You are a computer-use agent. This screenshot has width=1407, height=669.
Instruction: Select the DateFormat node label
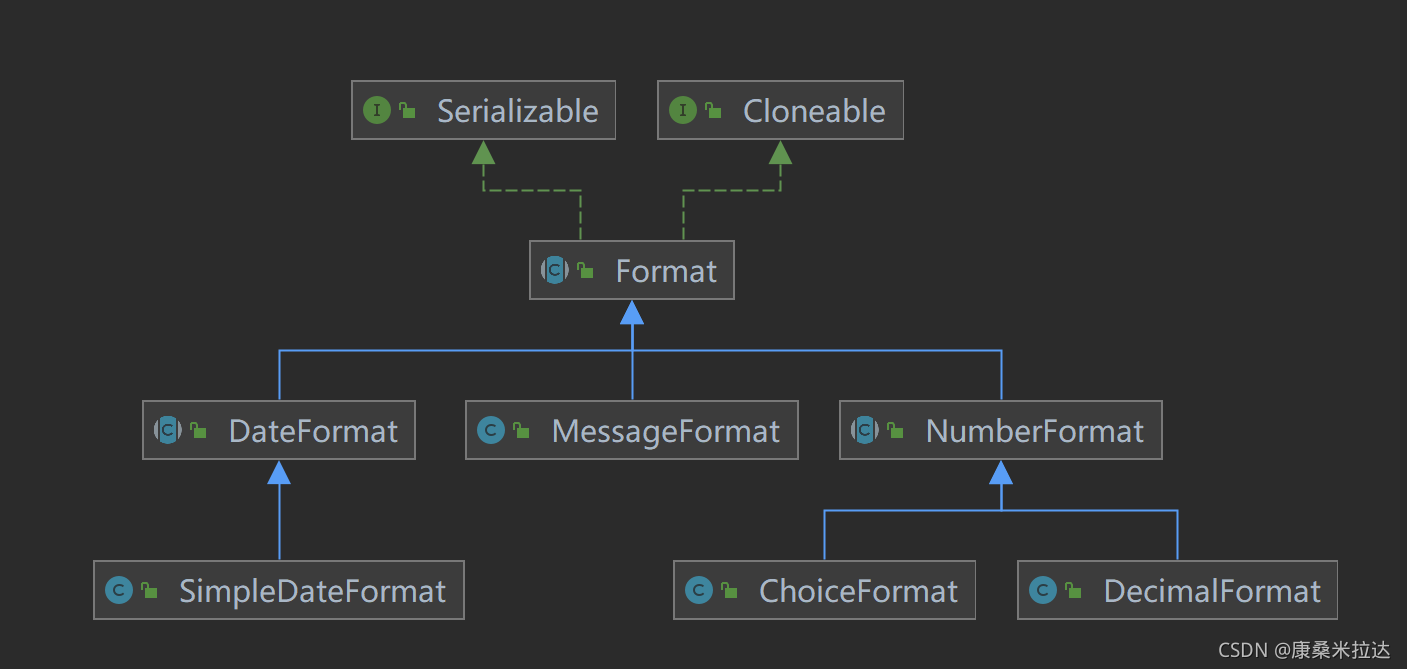(x=313, y=431)
